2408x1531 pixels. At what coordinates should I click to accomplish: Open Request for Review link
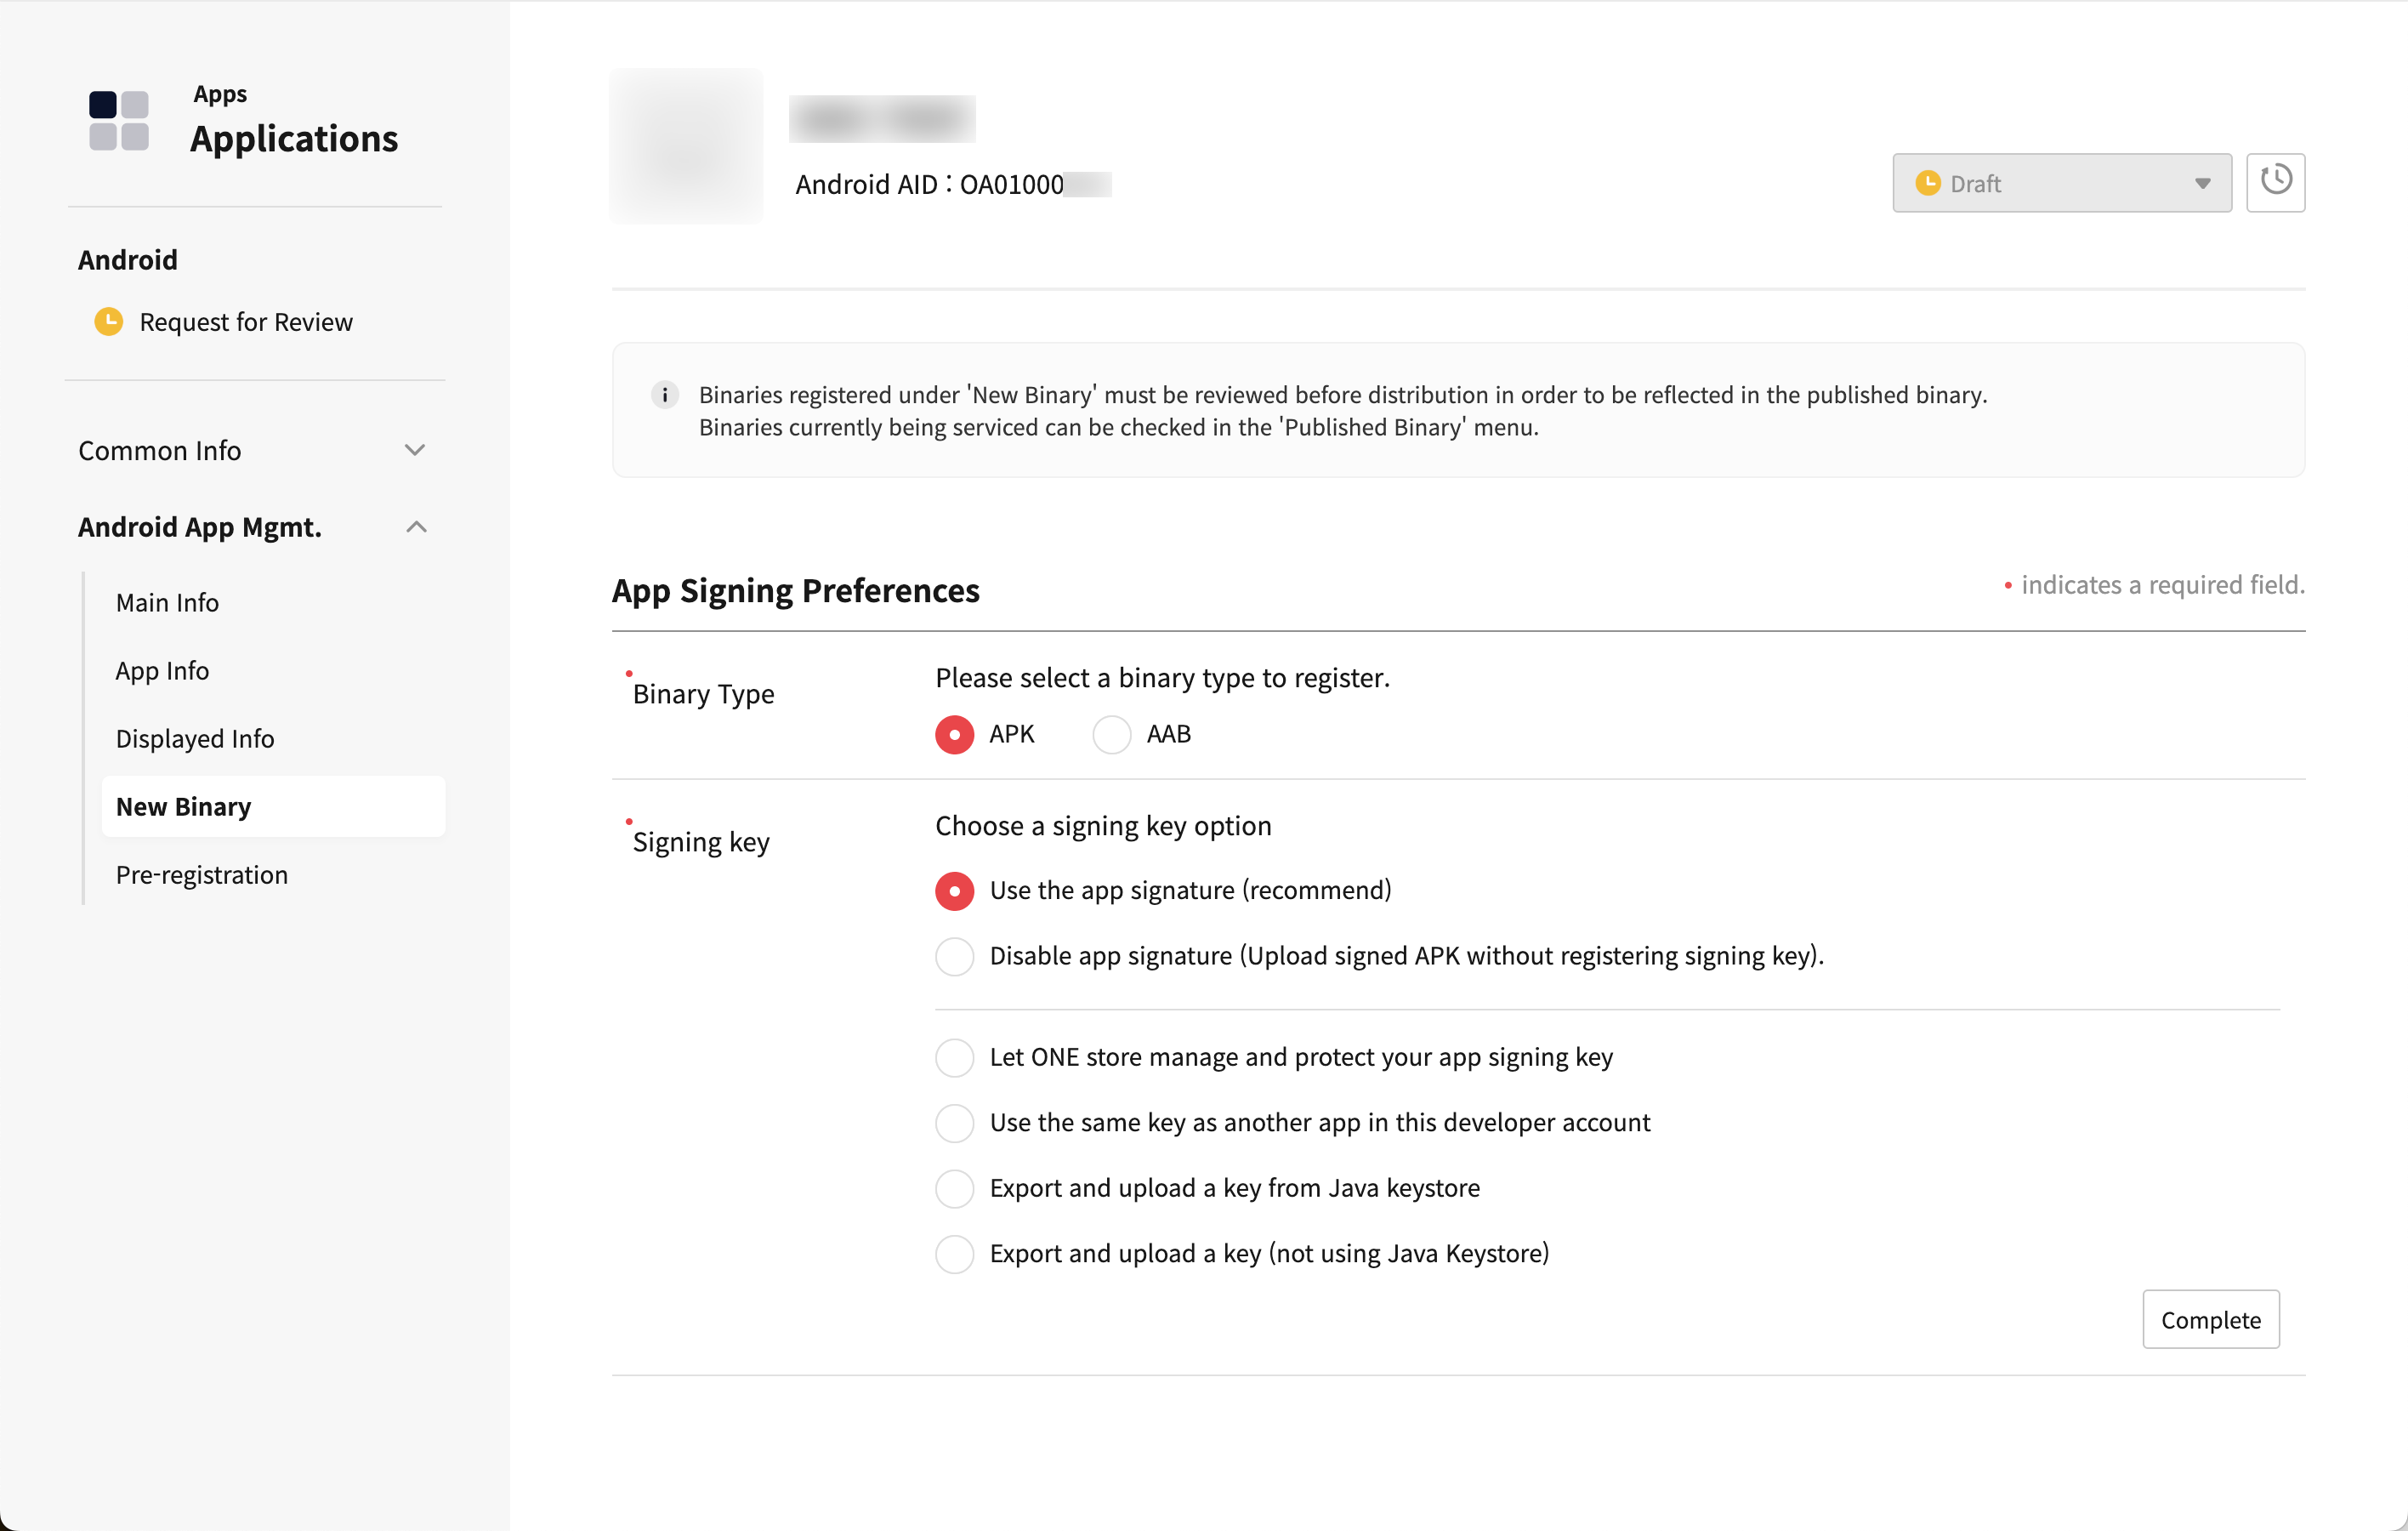coord(246,322)
